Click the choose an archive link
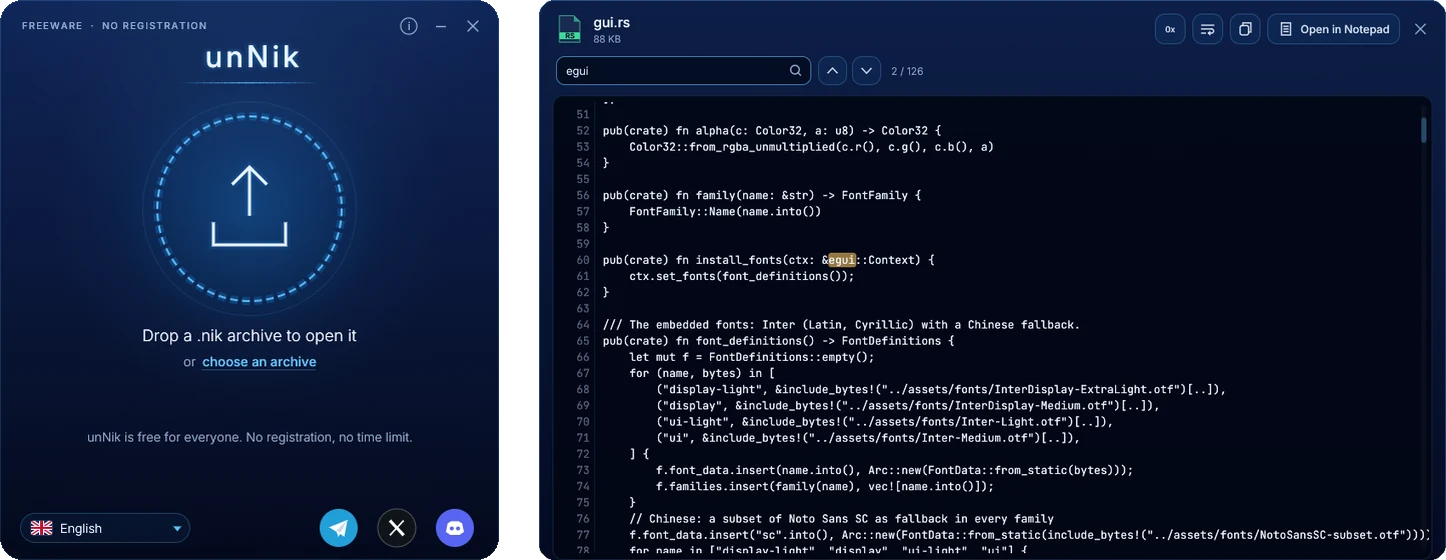This screenshot has height=560, width=1446. (259, 362)
